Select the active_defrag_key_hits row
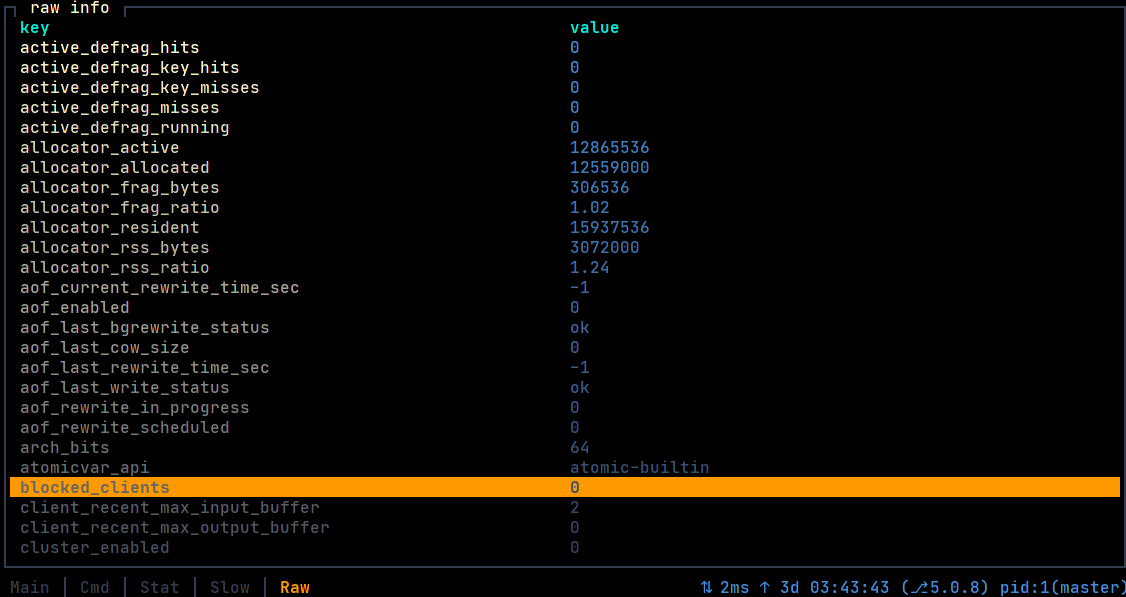Screen dimensions: 1126x597 565,68
